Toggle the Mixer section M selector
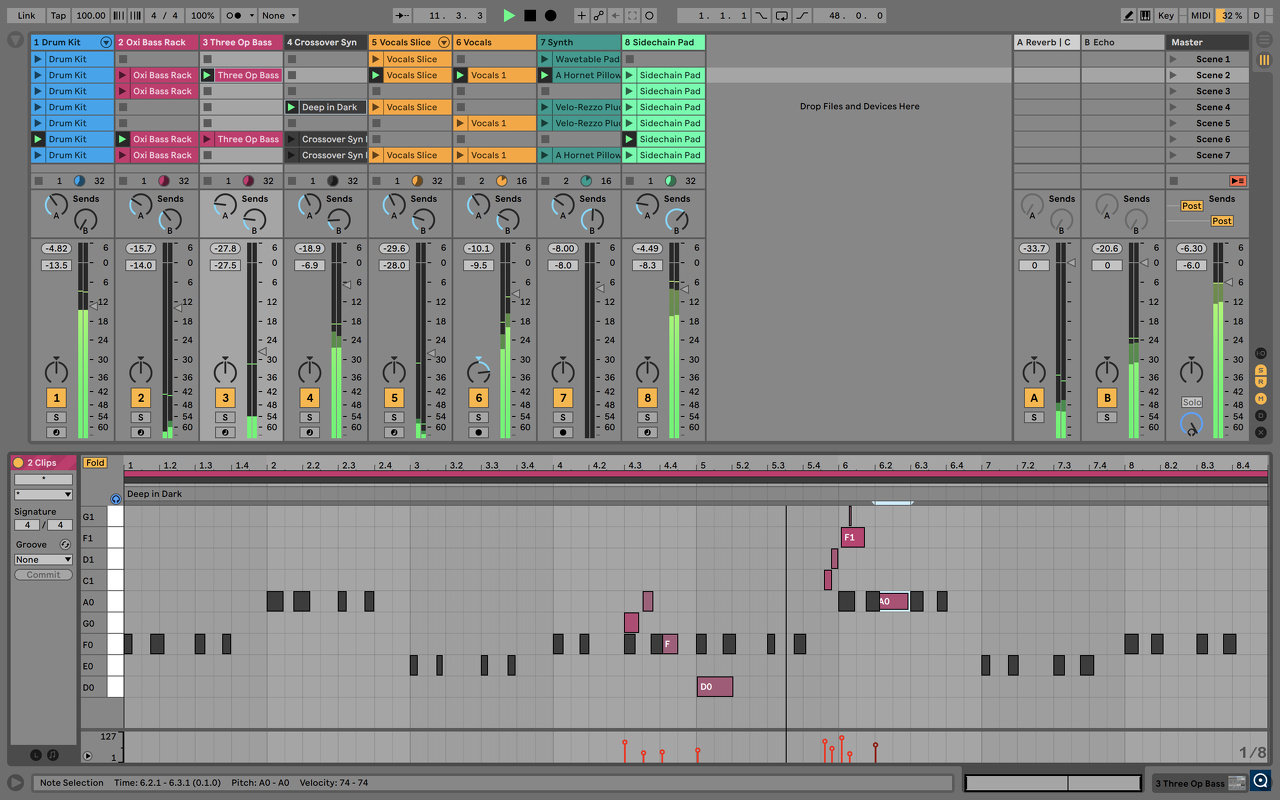This screenshot has height=800, width=1280. pos(1261,398)
